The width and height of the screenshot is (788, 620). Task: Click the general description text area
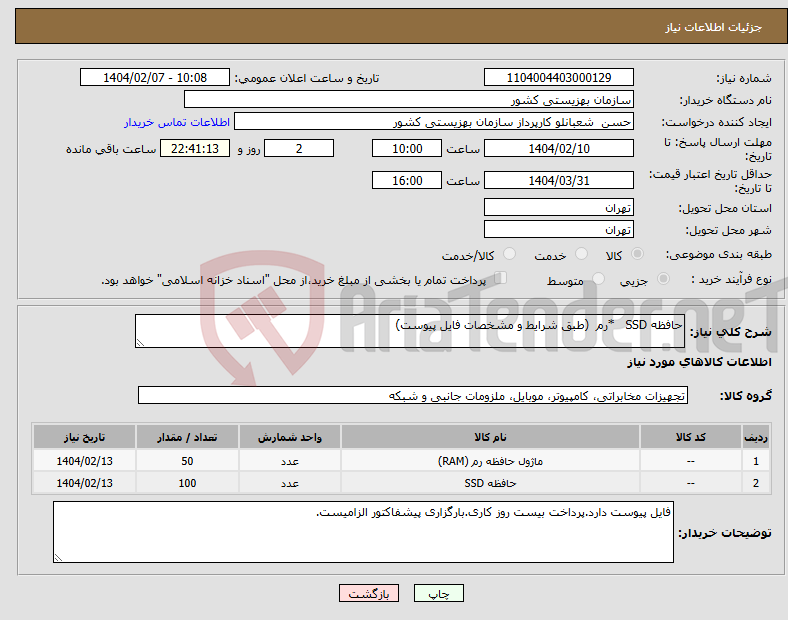pyautogui.click(x=410, y=331)
